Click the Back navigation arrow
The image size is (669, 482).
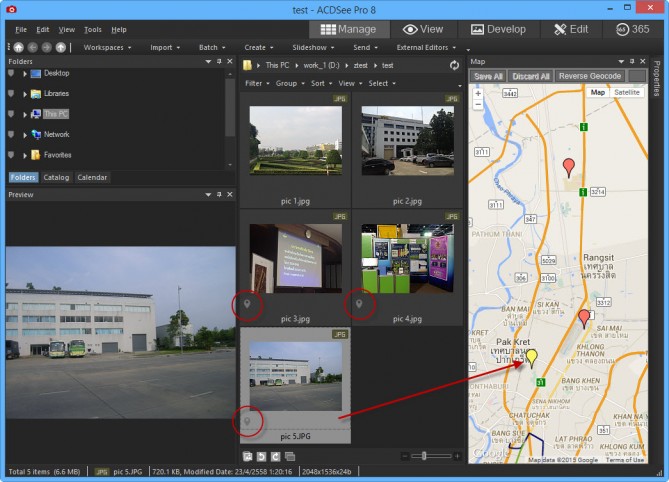point(32,47)
